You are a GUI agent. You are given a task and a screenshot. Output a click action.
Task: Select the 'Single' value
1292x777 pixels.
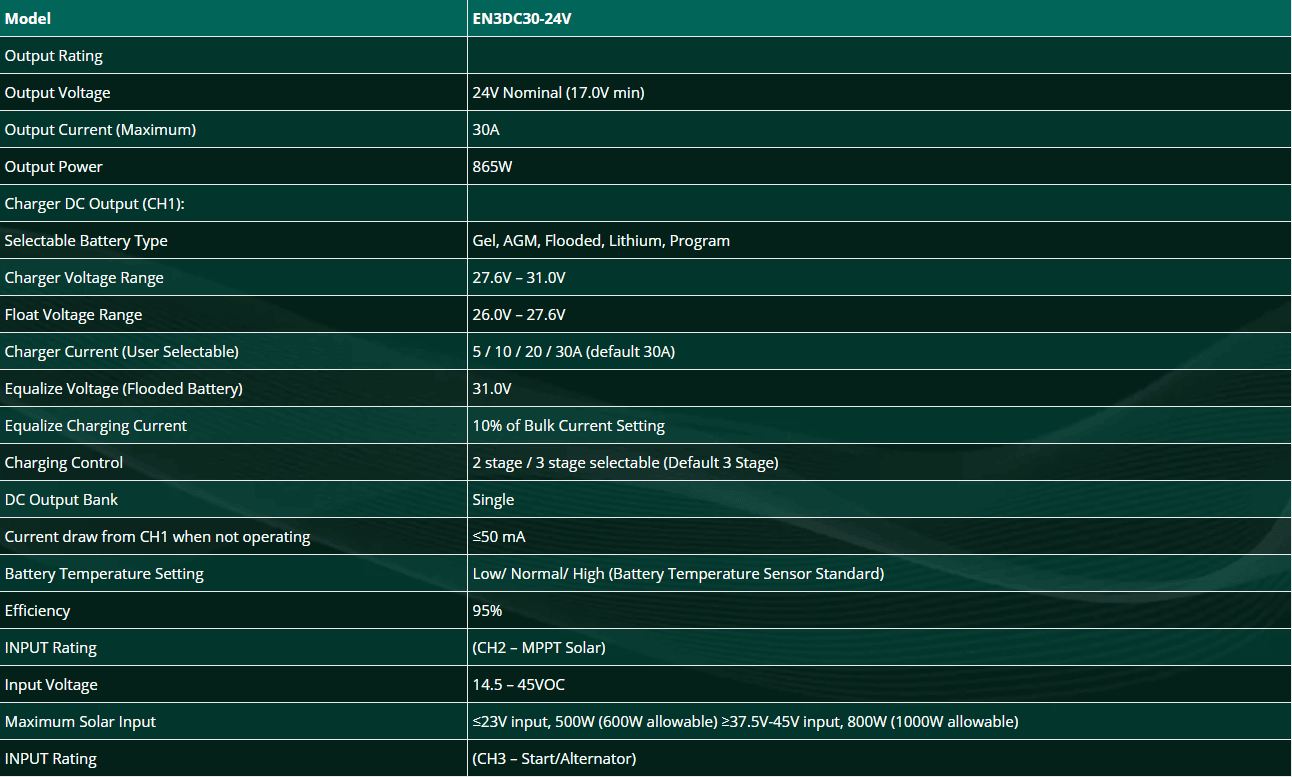[494, 500]
